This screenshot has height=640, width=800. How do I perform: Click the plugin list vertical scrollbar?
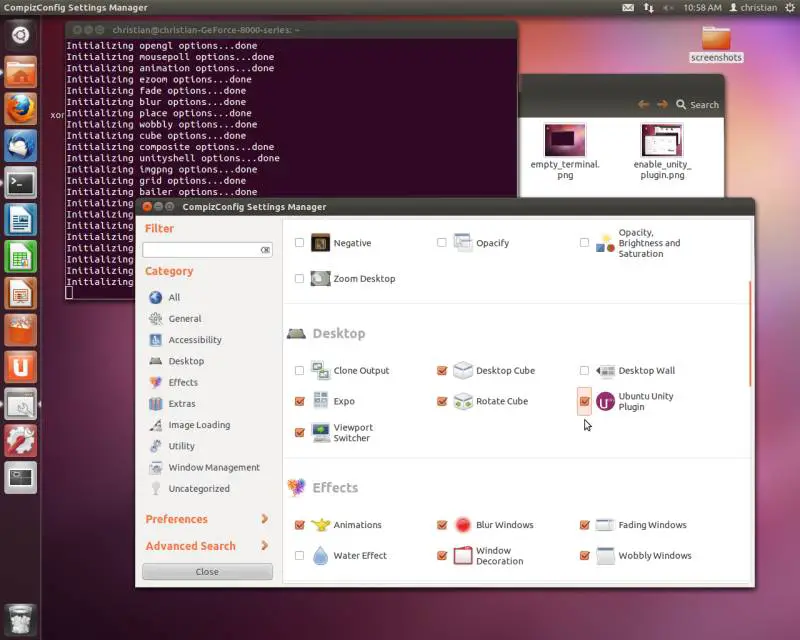(750, 333)
